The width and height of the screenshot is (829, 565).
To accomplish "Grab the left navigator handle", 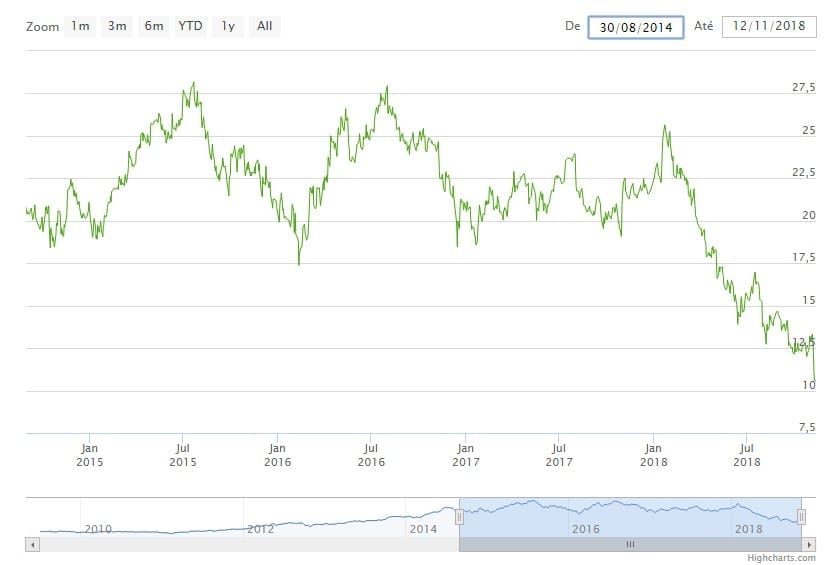I will click(459, 517).
